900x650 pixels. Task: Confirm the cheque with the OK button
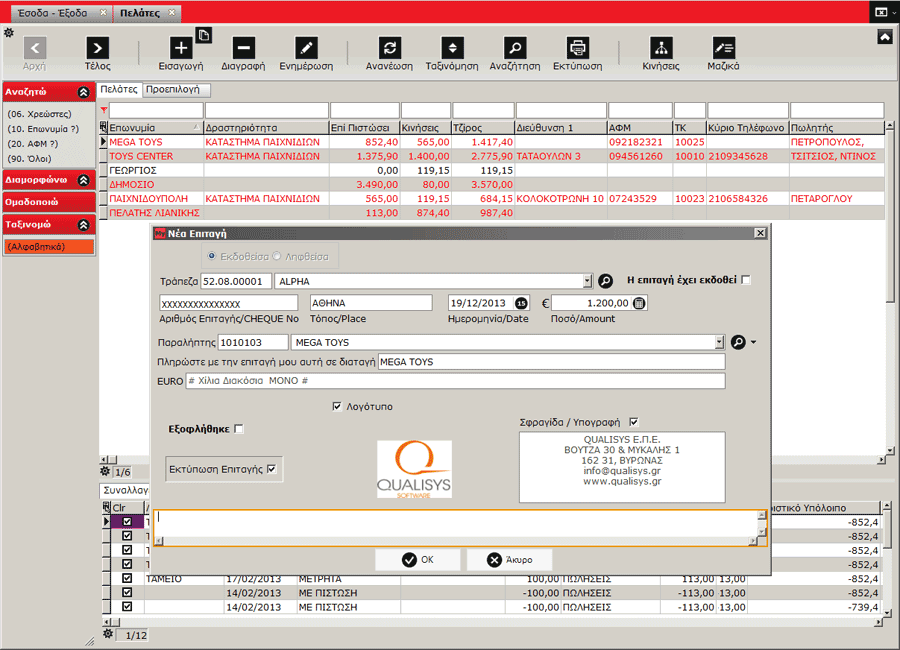point(418,560)
